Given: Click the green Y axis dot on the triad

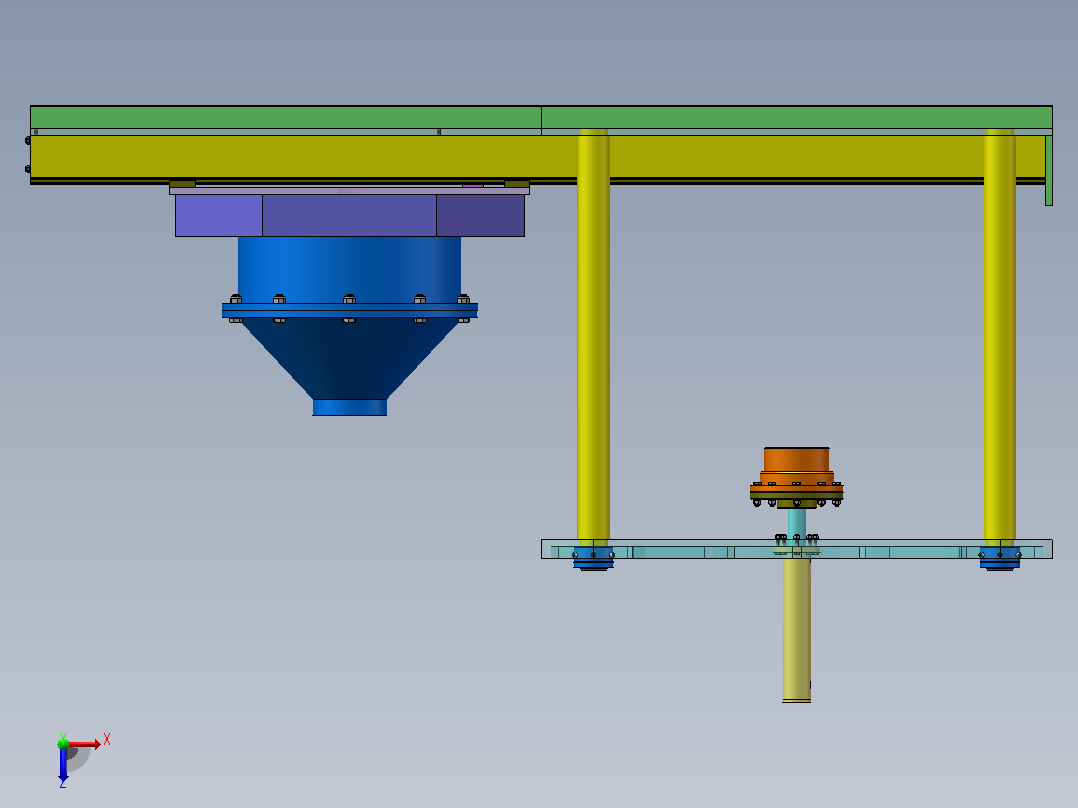Looking at the screenshot, I should click(x=63, y=743).
